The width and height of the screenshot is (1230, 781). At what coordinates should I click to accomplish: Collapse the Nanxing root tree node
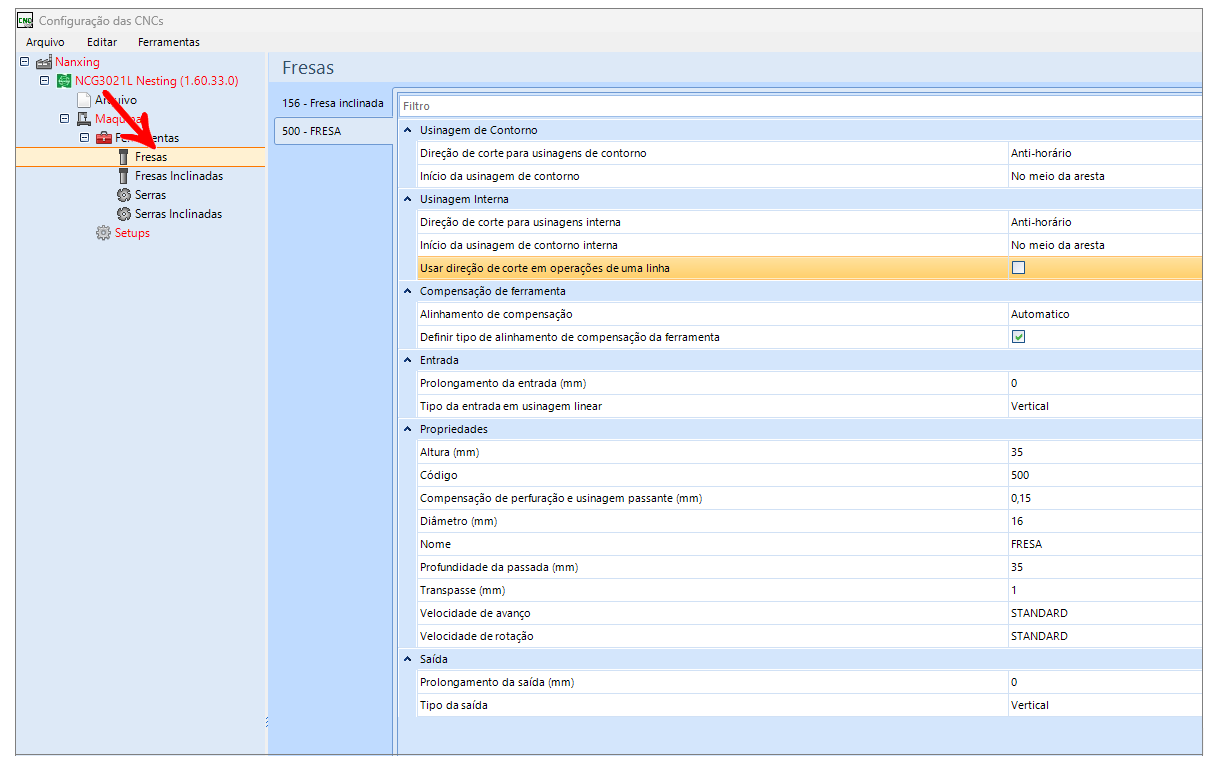[25, 62]
